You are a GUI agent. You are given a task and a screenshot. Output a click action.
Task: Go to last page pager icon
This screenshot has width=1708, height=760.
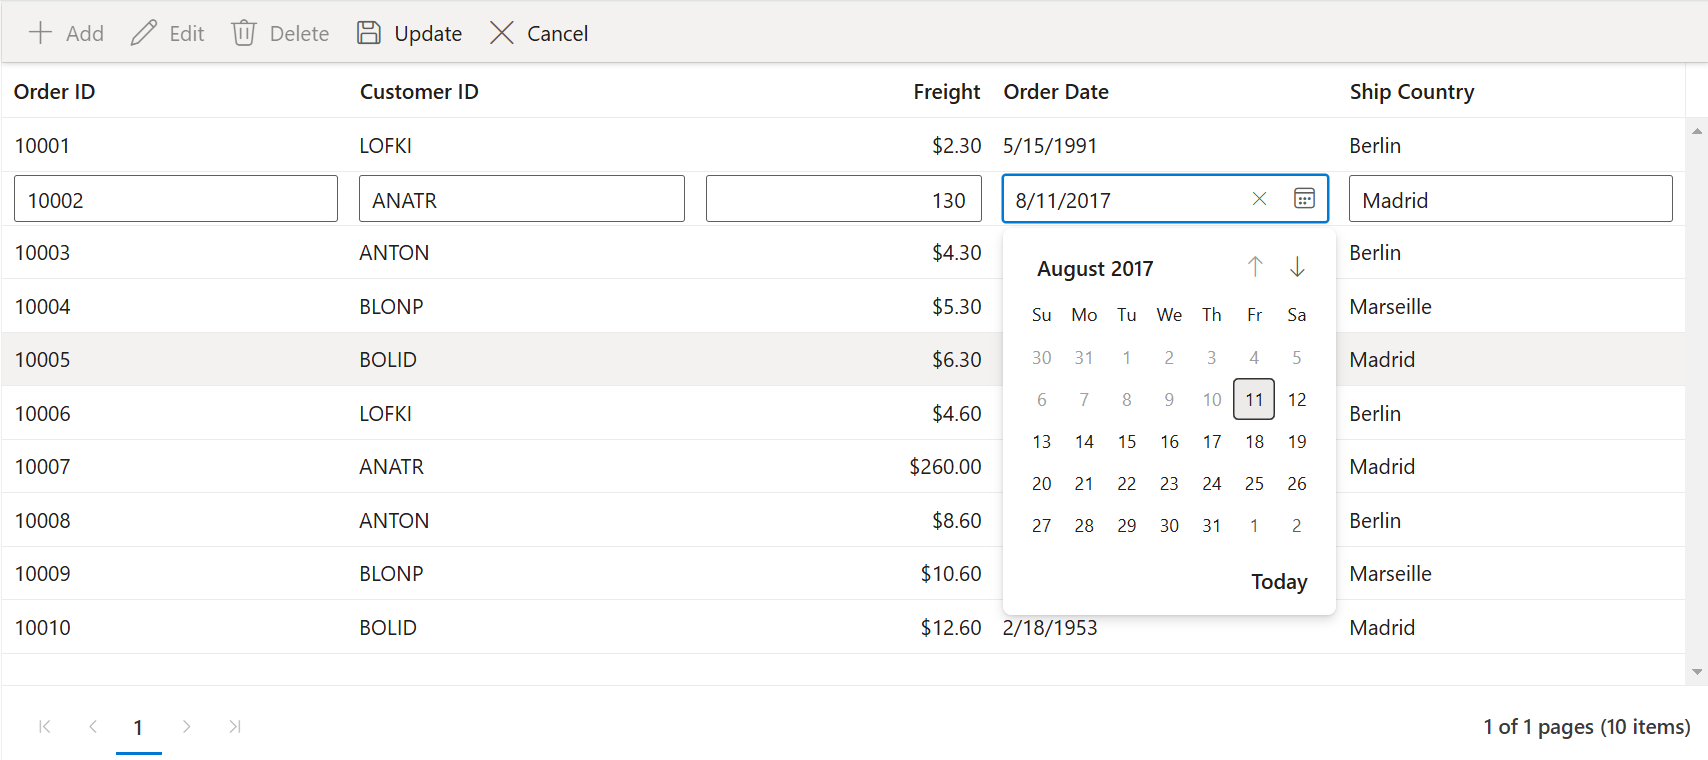click(x=234, y=726)
